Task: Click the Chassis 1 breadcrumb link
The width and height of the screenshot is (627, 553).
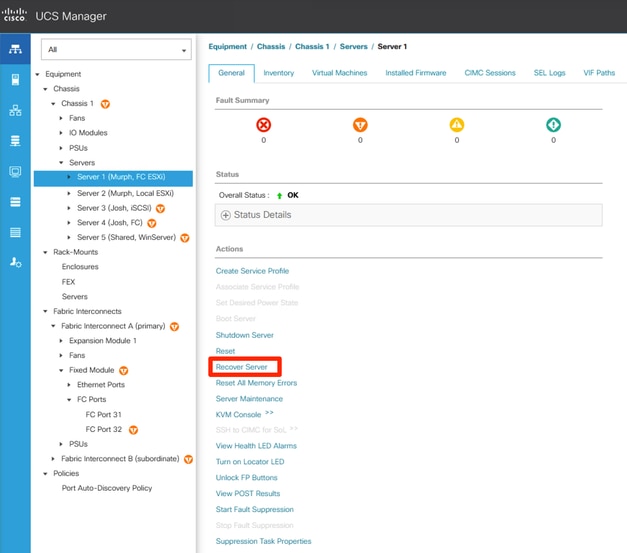Action: (x=312, y=47)
